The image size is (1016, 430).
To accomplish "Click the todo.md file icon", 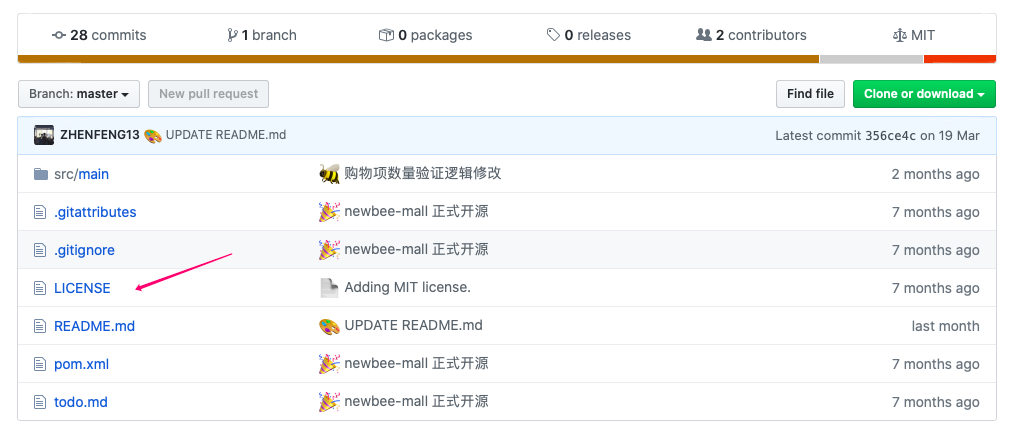I will point(41,402).
